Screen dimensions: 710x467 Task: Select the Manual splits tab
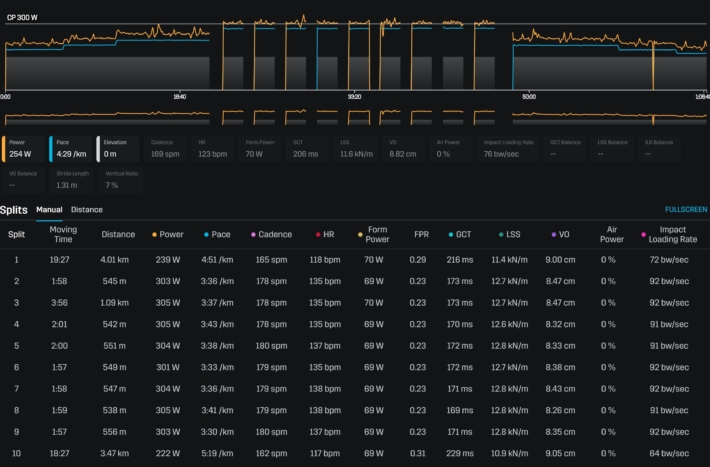click(x=49, y=210)
